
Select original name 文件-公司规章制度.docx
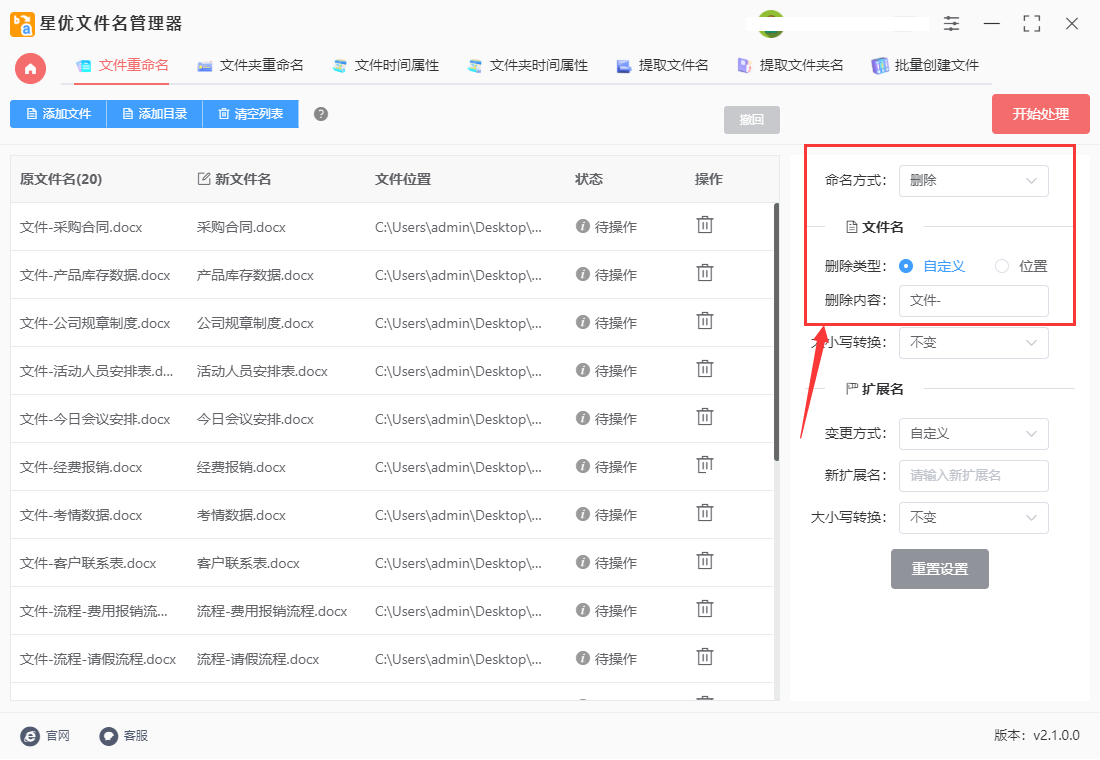click(95, 324)
